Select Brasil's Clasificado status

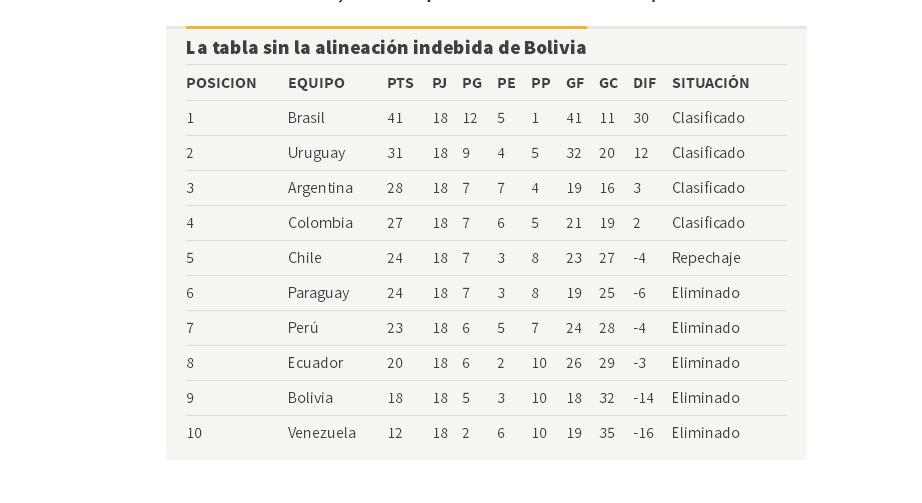pyautogui.click(x=708, y=118)
